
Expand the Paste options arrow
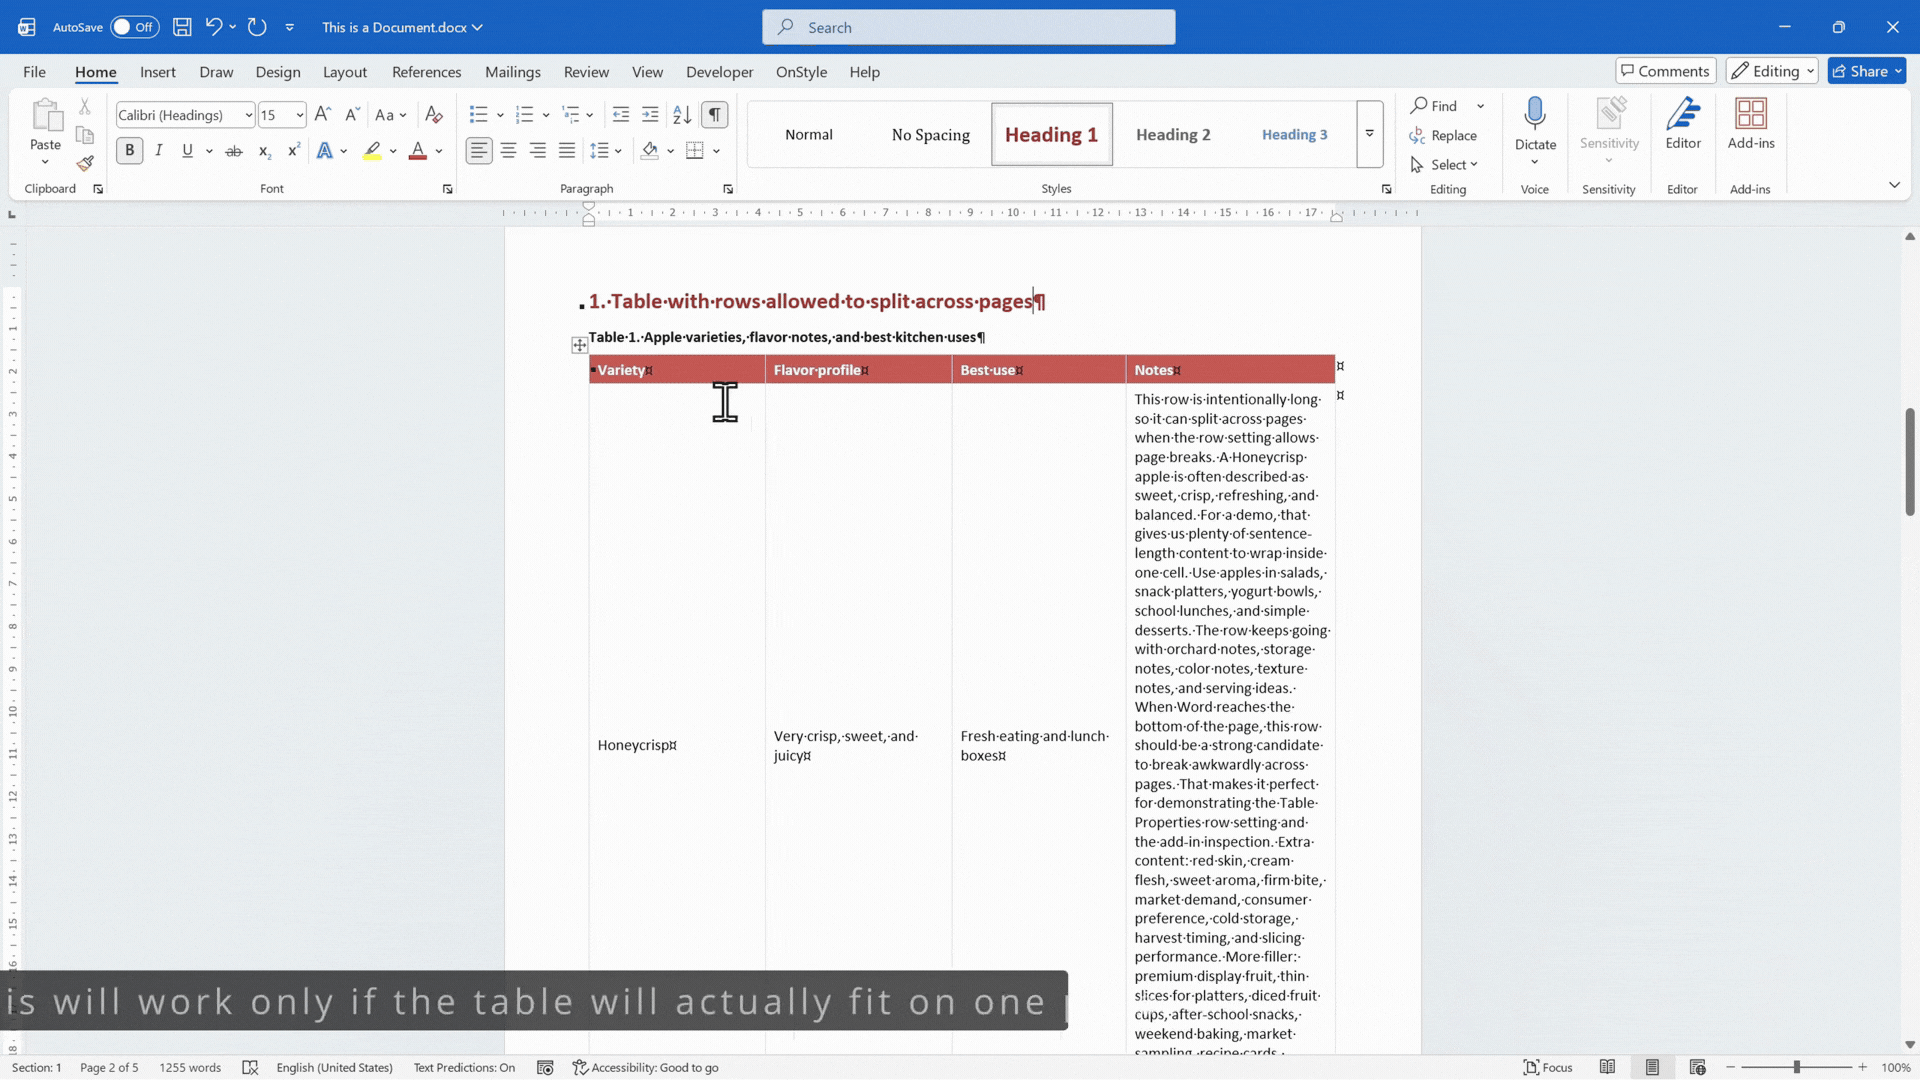tap(45, 163)
